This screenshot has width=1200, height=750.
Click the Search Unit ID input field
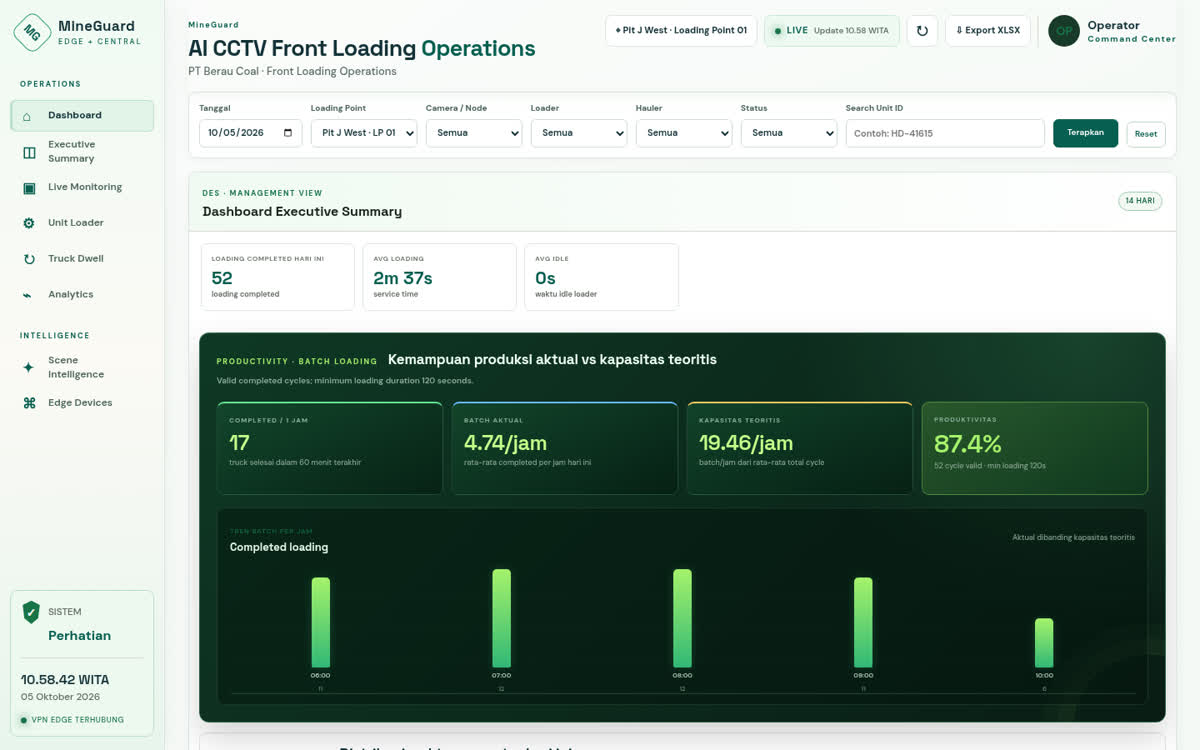[945, 133]
